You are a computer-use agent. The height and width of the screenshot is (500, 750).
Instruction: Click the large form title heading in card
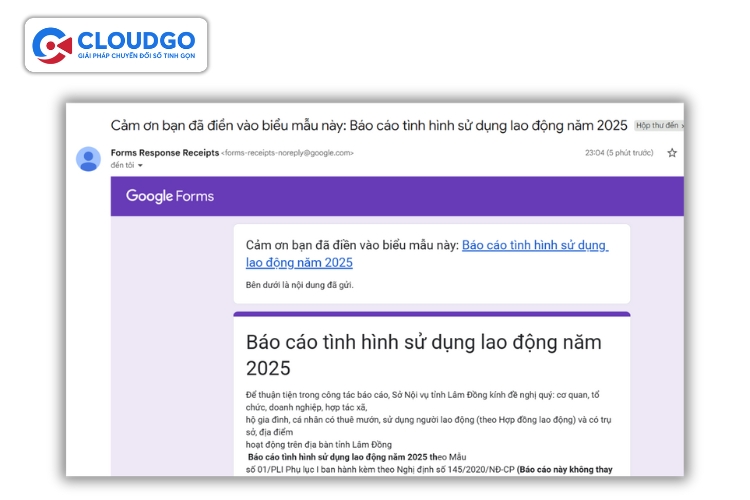(x=424, y=354)
